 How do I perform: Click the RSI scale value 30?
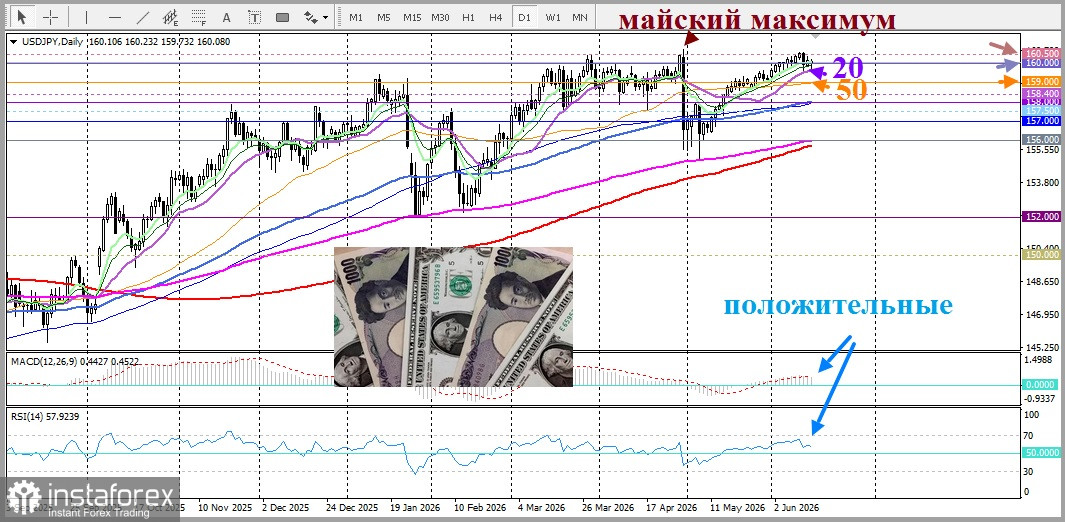click(x=1030, y=471)
